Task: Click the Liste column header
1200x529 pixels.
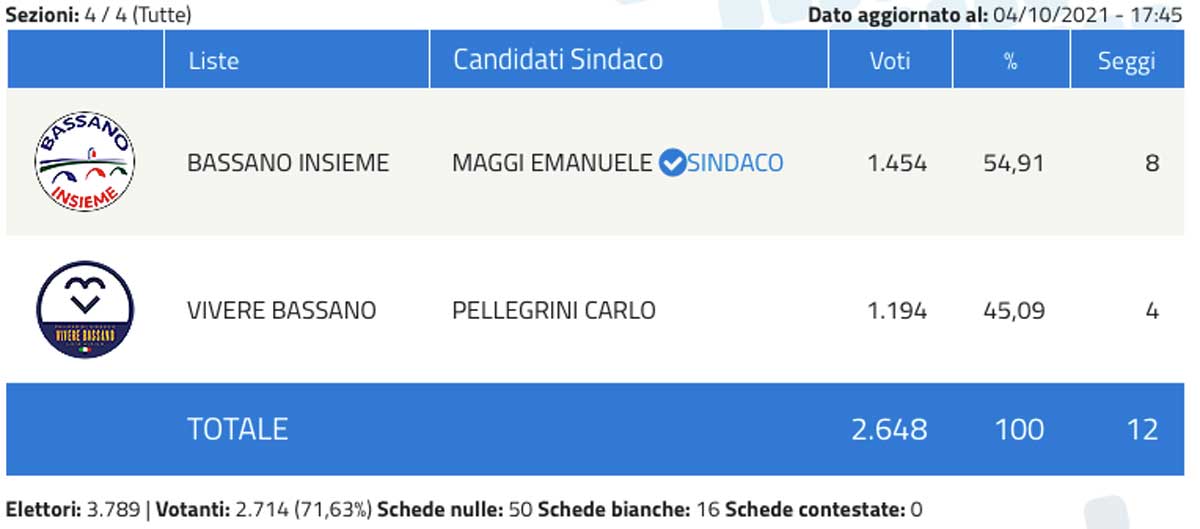Action: (x=213, y=60)
